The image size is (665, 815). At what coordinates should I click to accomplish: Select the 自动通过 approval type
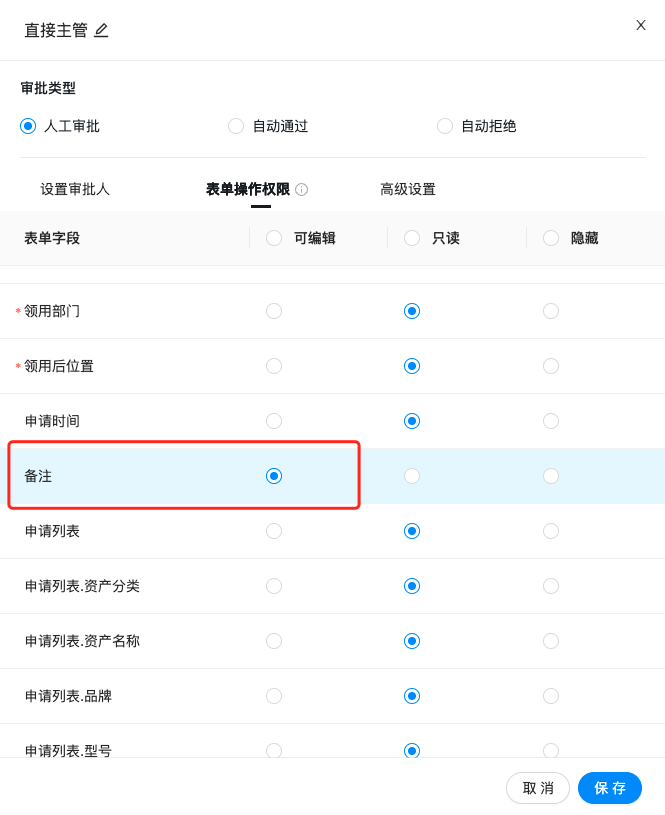(x=236, y=126)
